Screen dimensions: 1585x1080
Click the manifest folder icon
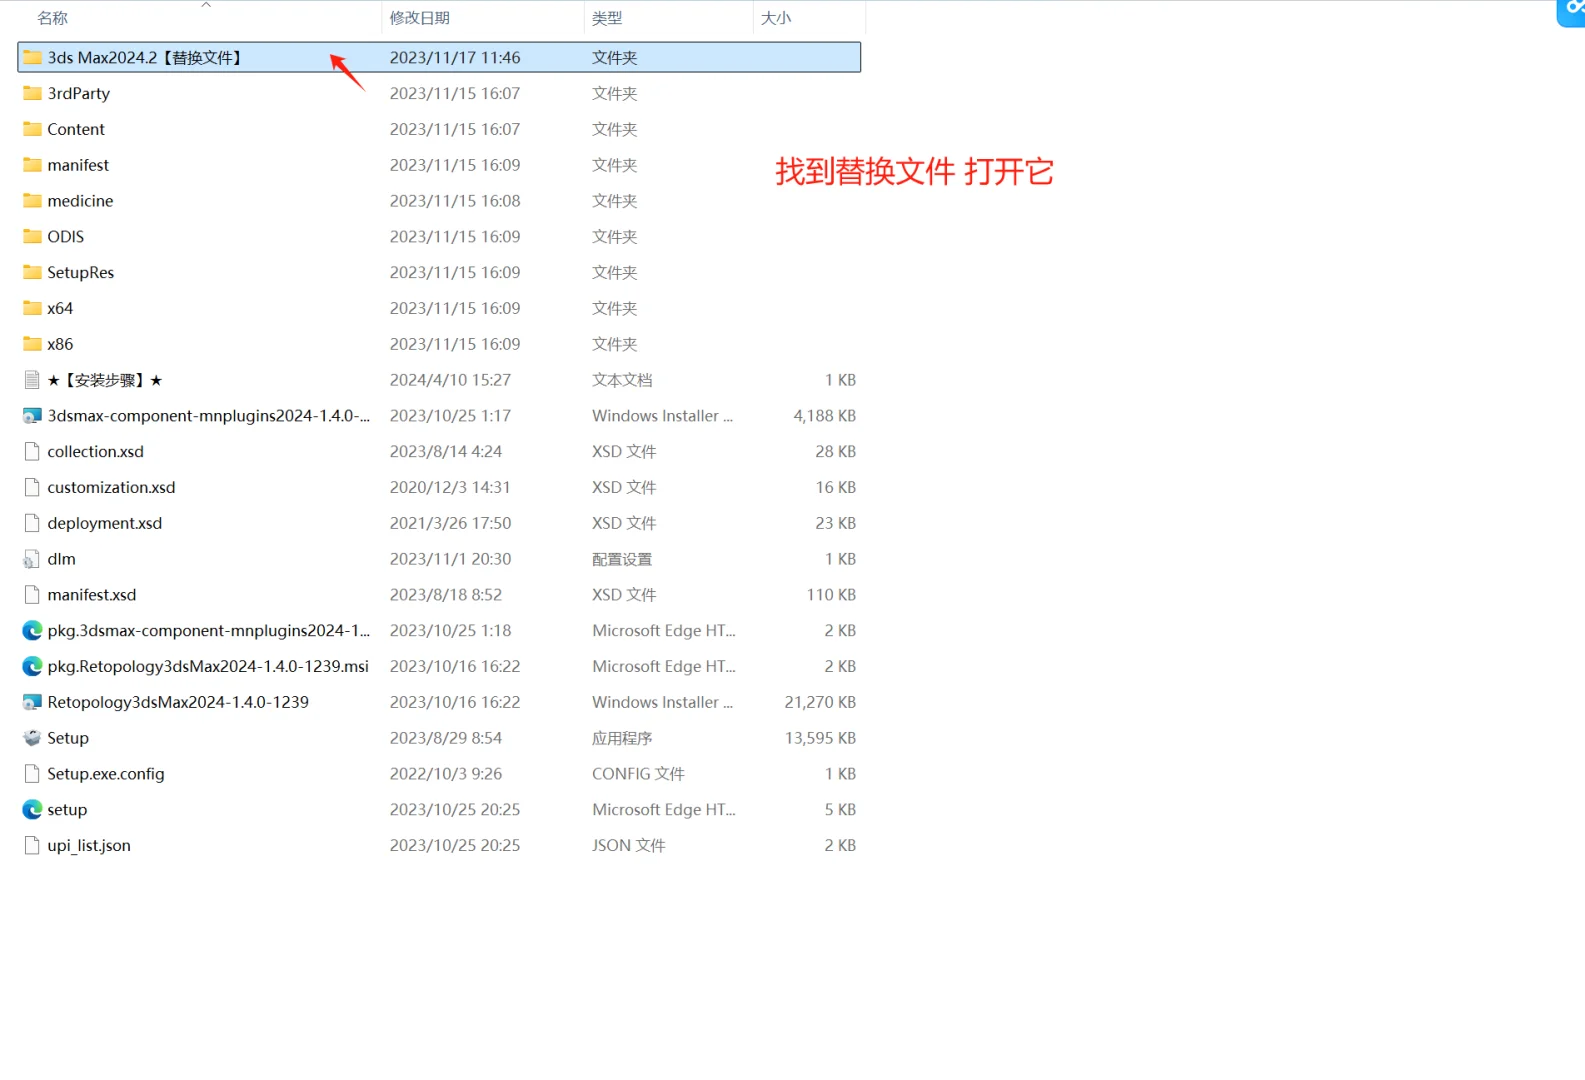(32, 165)
